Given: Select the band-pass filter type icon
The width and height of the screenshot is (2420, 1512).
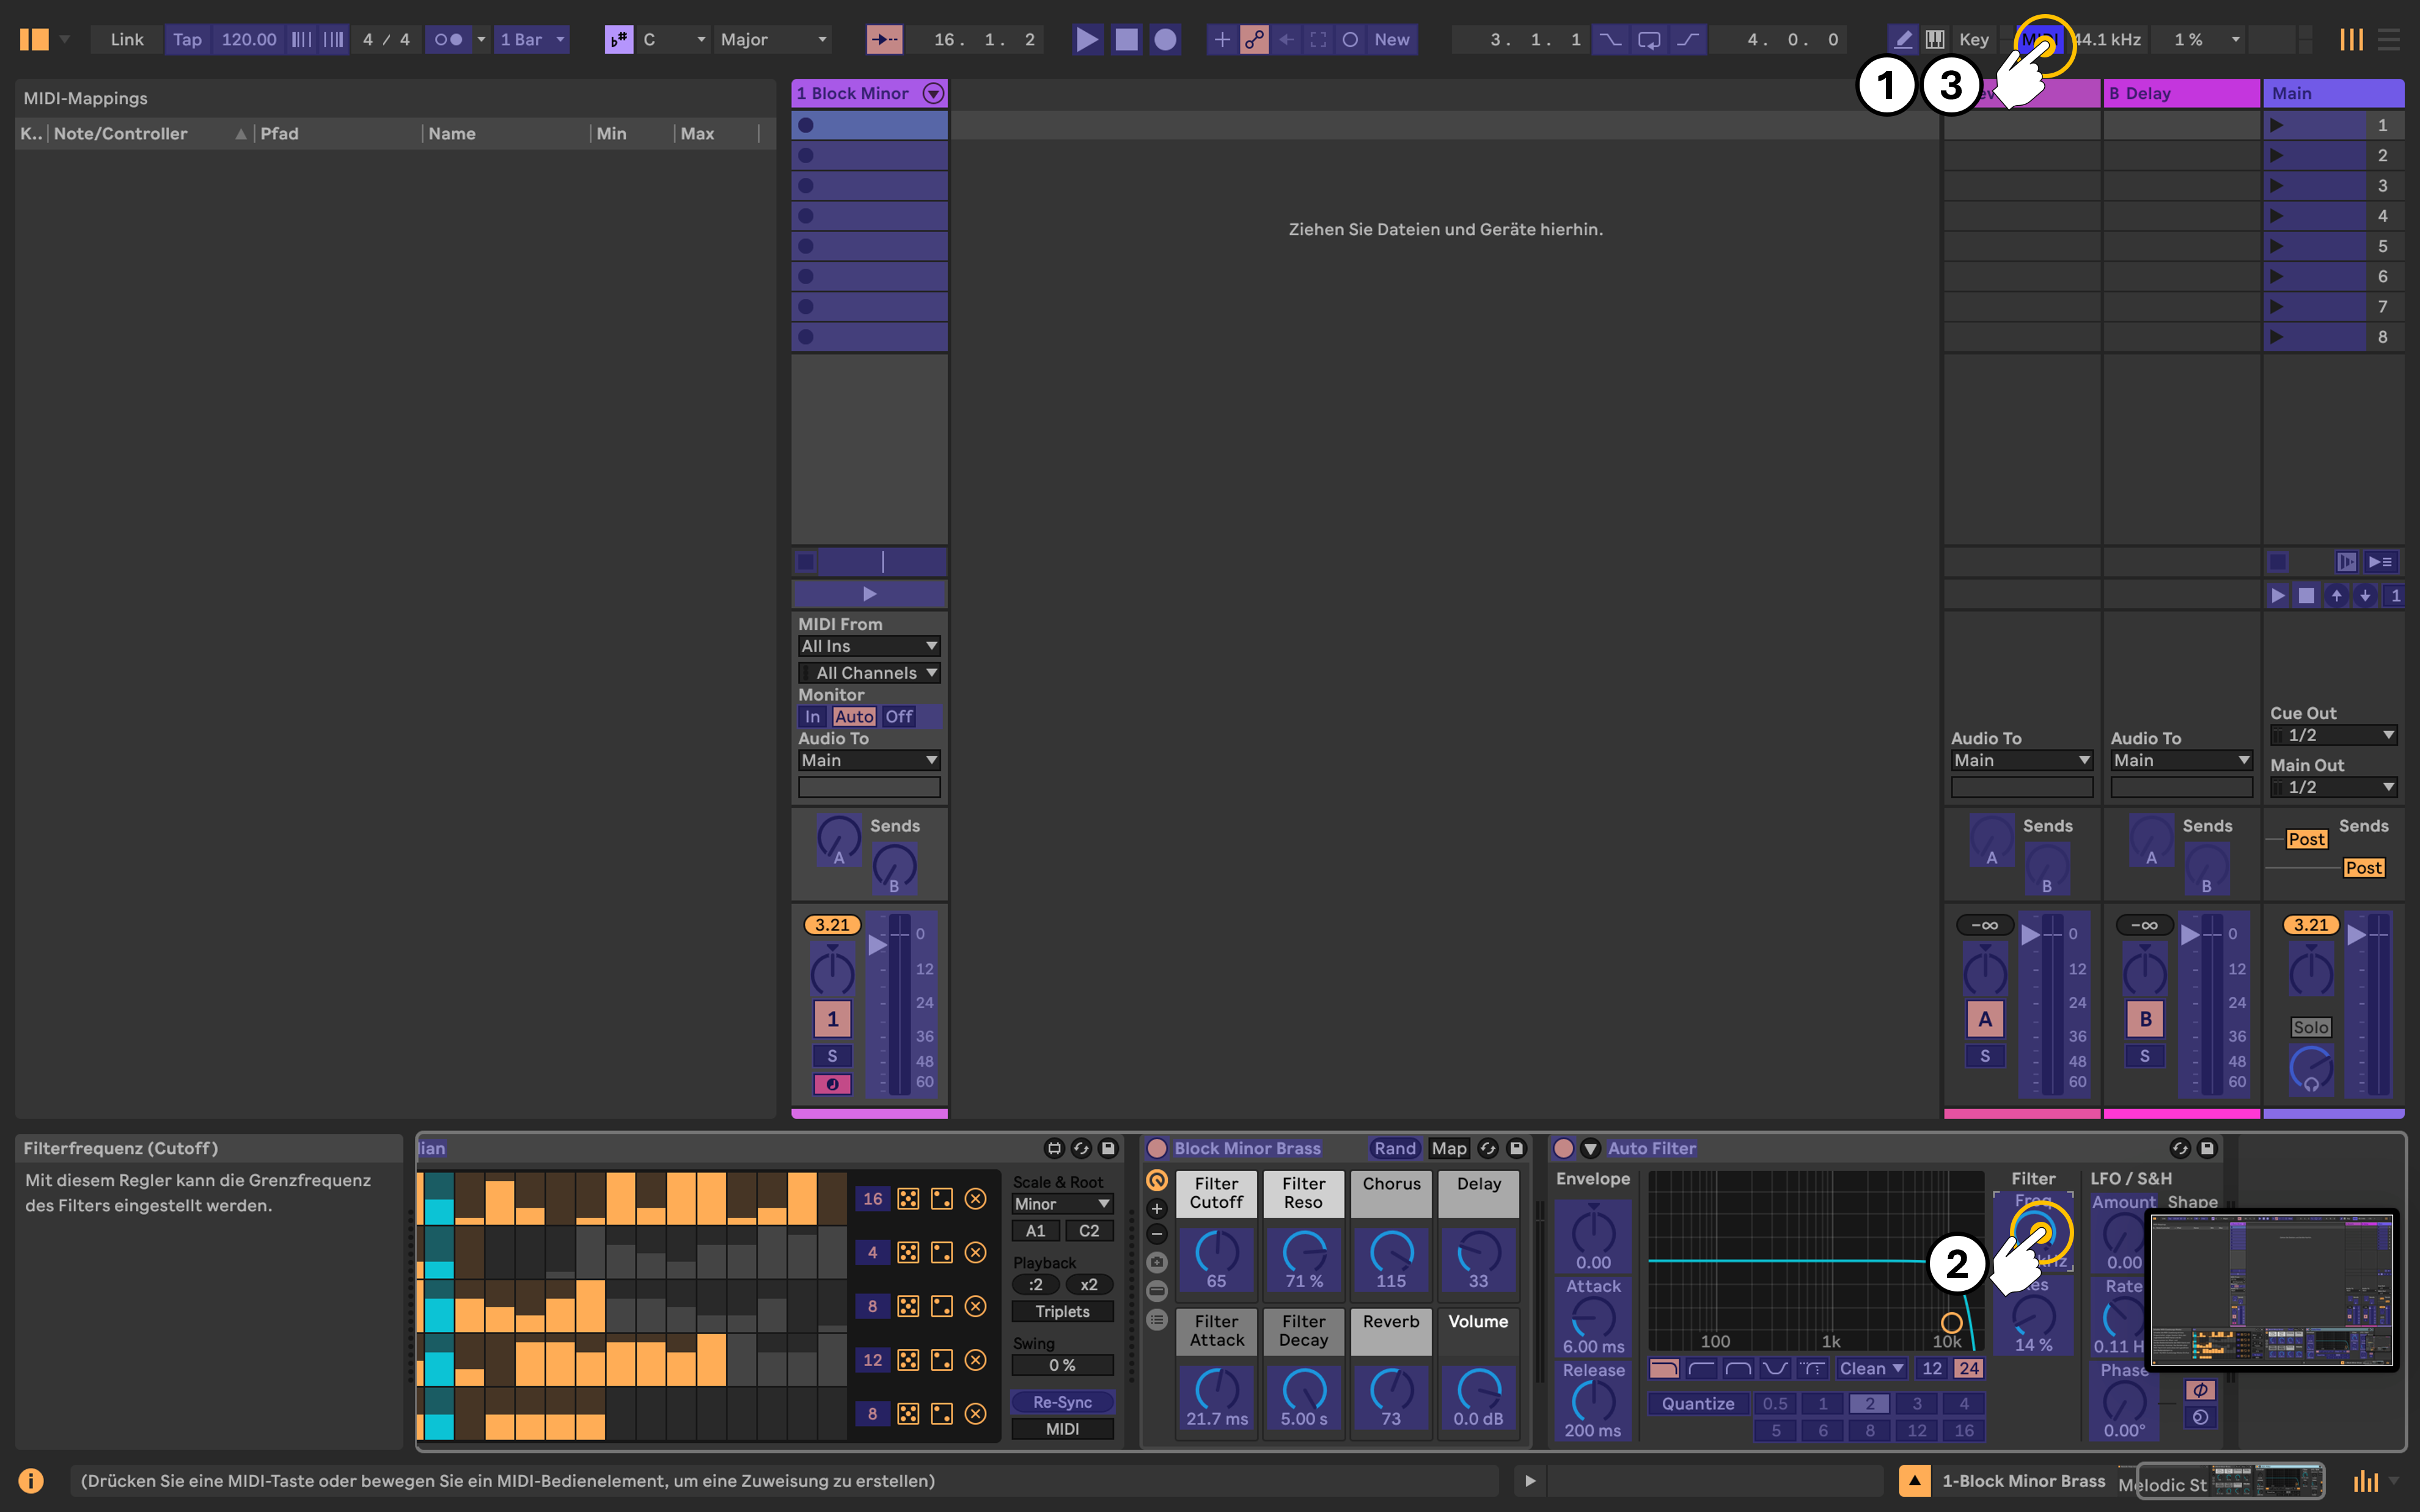Looking at the screenshot, I should 1738,1368.
